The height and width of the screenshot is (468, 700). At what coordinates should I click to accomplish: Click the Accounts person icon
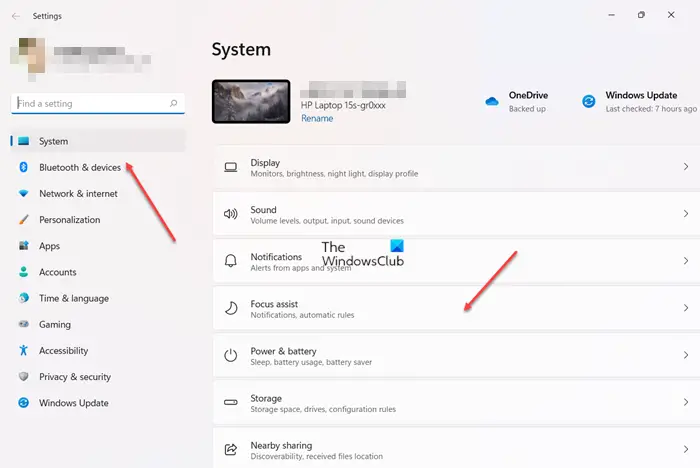(x=24, y=272)
